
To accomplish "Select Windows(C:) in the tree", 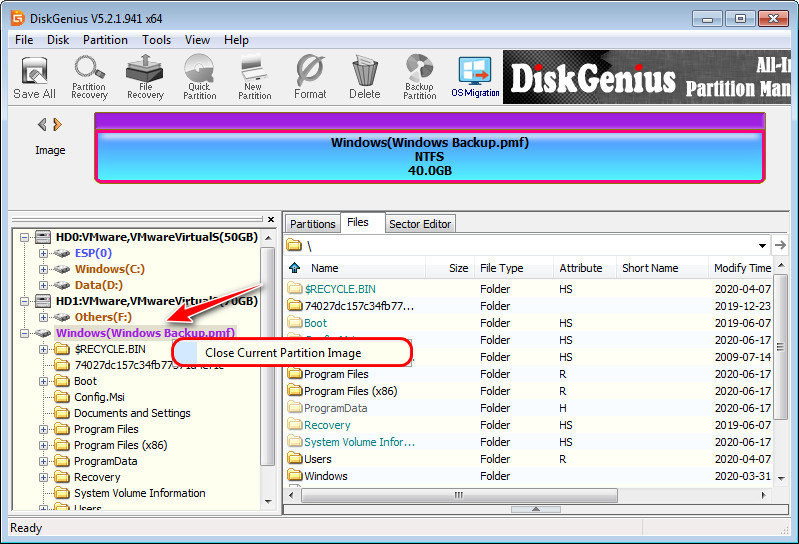I will [110, 269].
